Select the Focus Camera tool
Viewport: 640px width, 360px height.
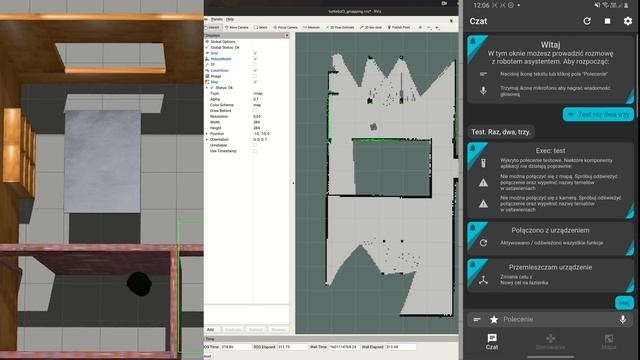[286, 27]
